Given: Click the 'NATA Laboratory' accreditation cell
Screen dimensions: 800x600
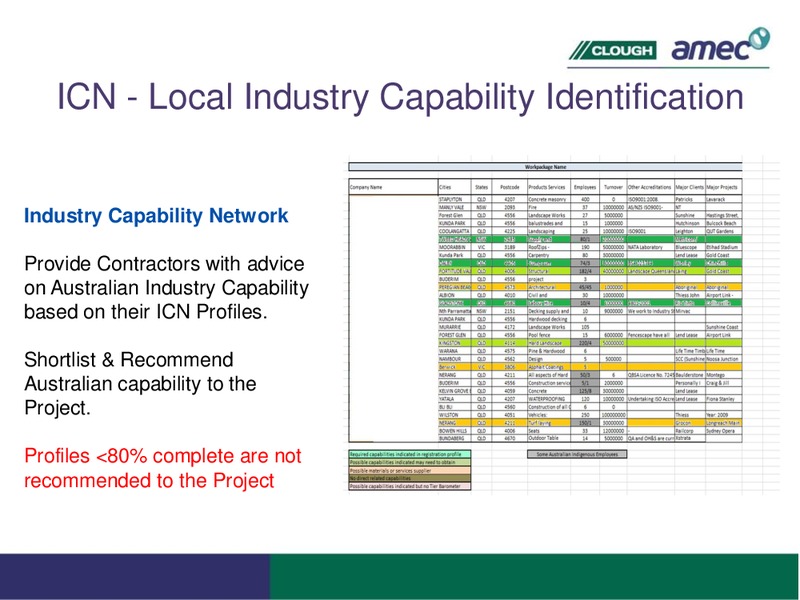Looking at the screenshot, I should click(651, 247).
